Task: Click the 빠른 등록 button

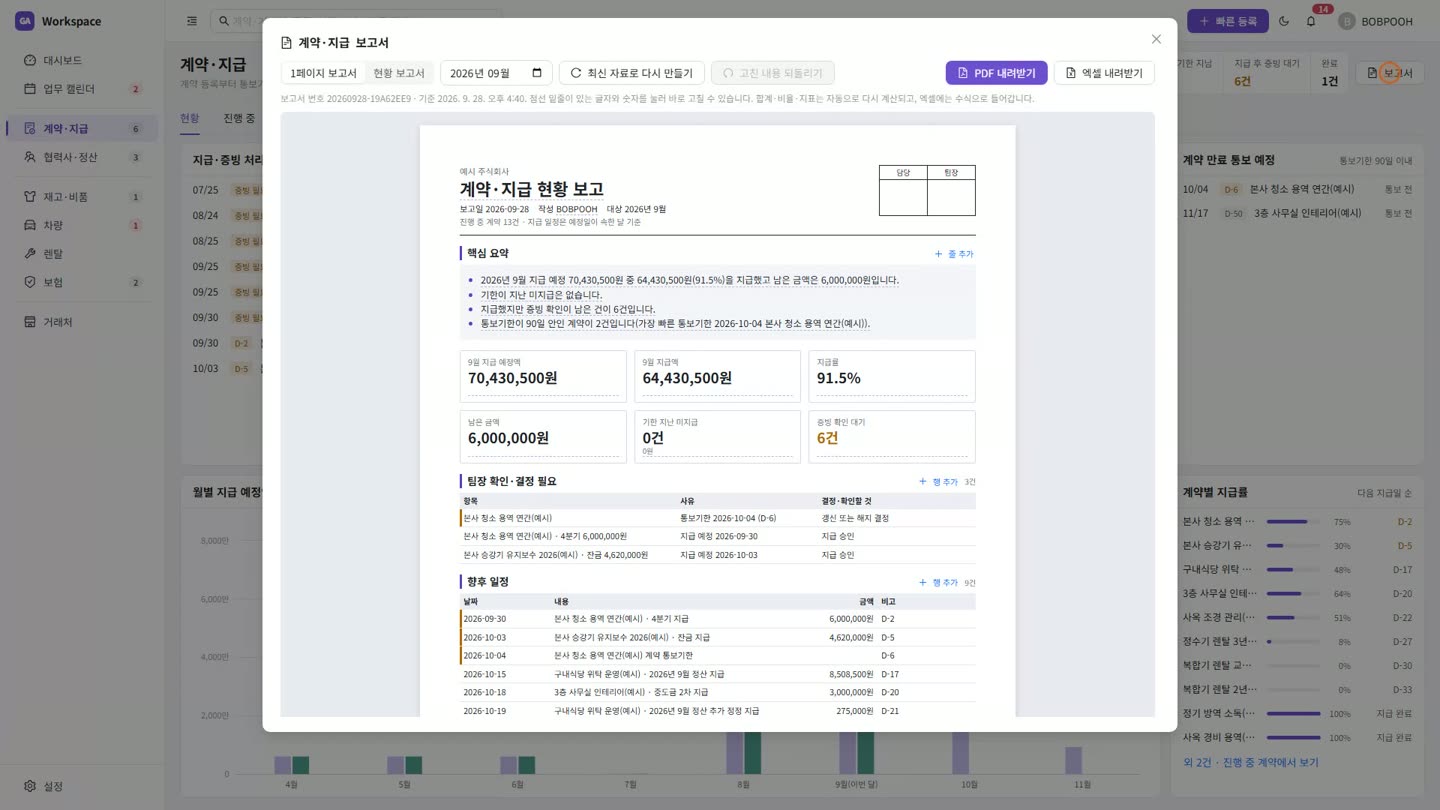Action: (1227, 21)
